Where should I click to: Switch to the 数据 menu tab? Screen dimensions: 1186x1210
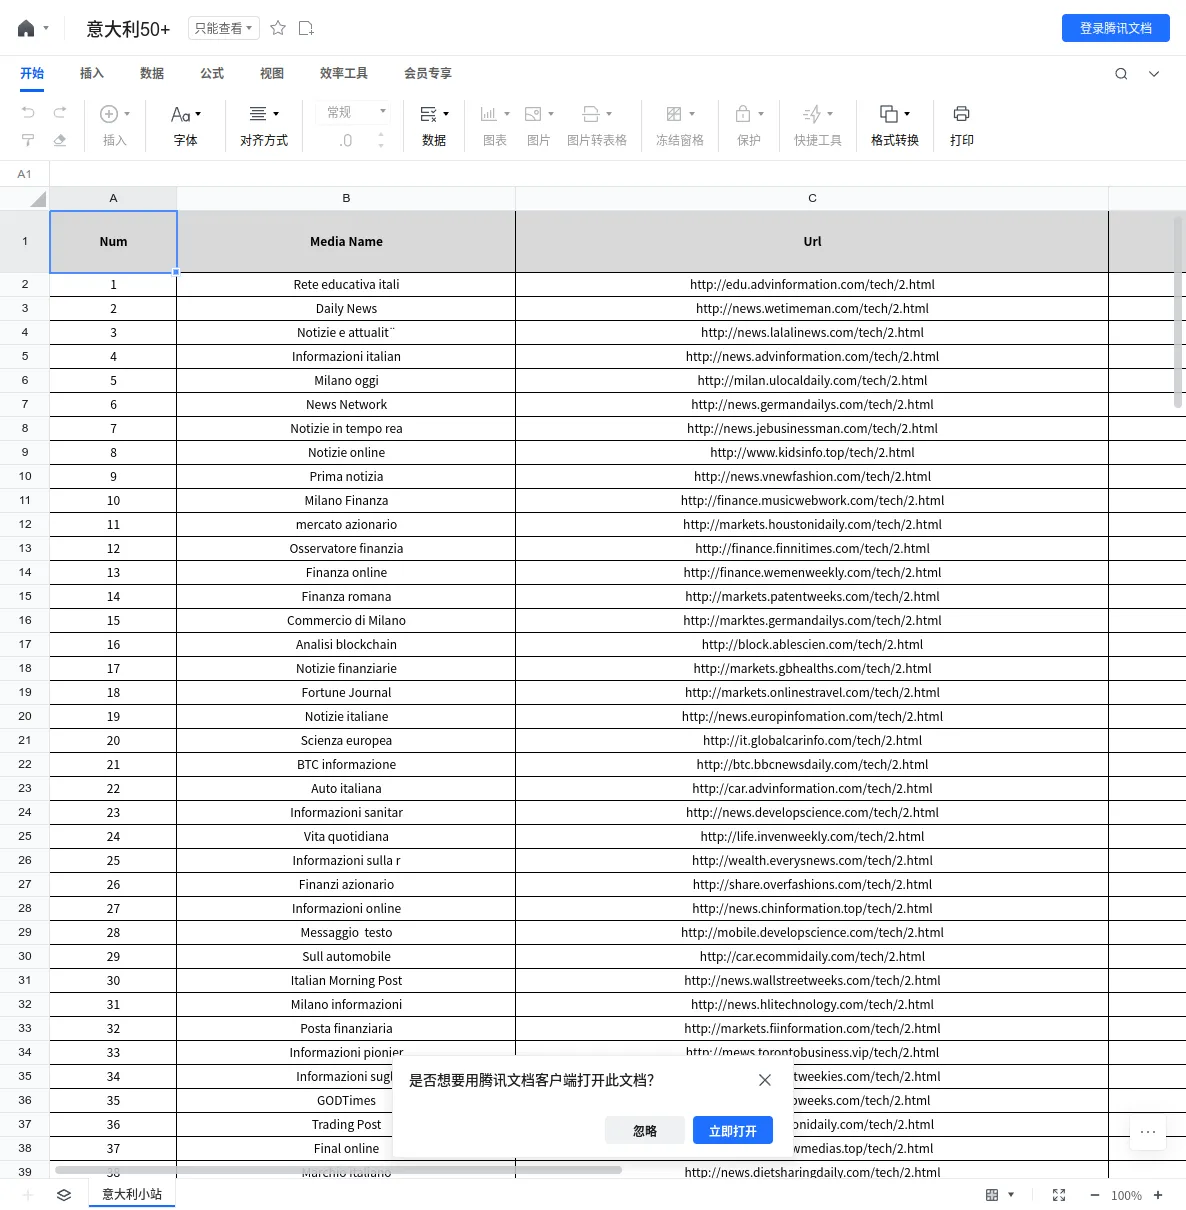click(x=152, y=73)
